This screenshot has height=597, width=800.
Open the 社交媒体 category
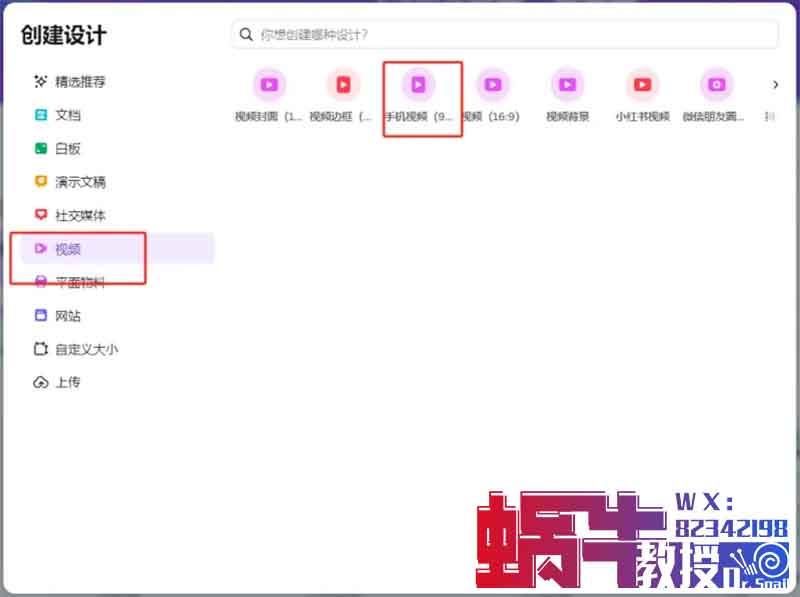[x=80, y=215]
